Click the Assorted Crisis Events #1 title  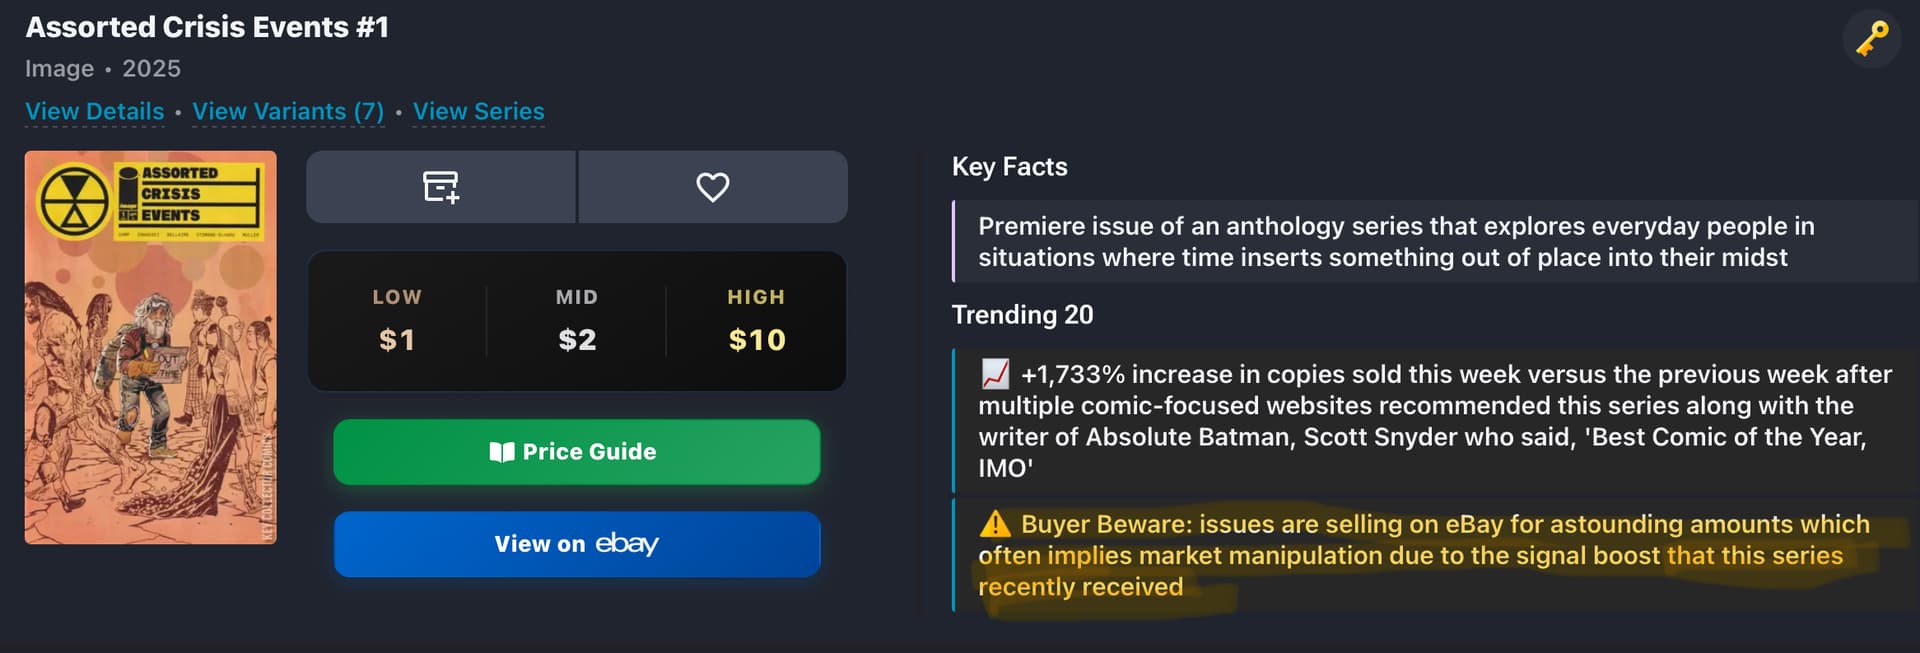coord(207,27)
